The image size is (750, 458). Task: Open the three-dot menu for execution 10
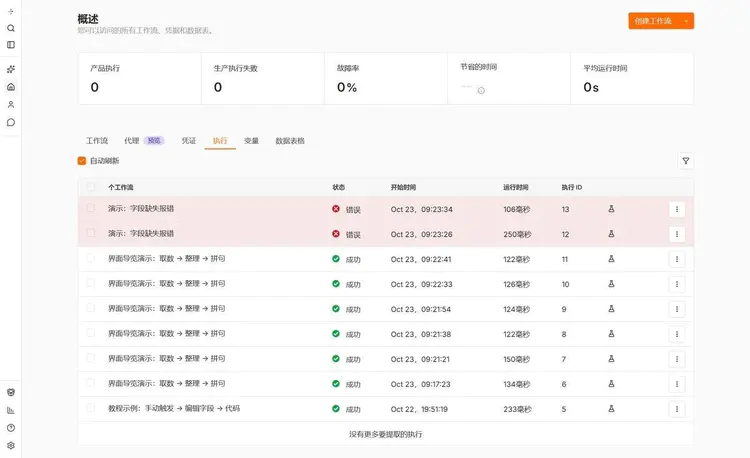[677, 284]
